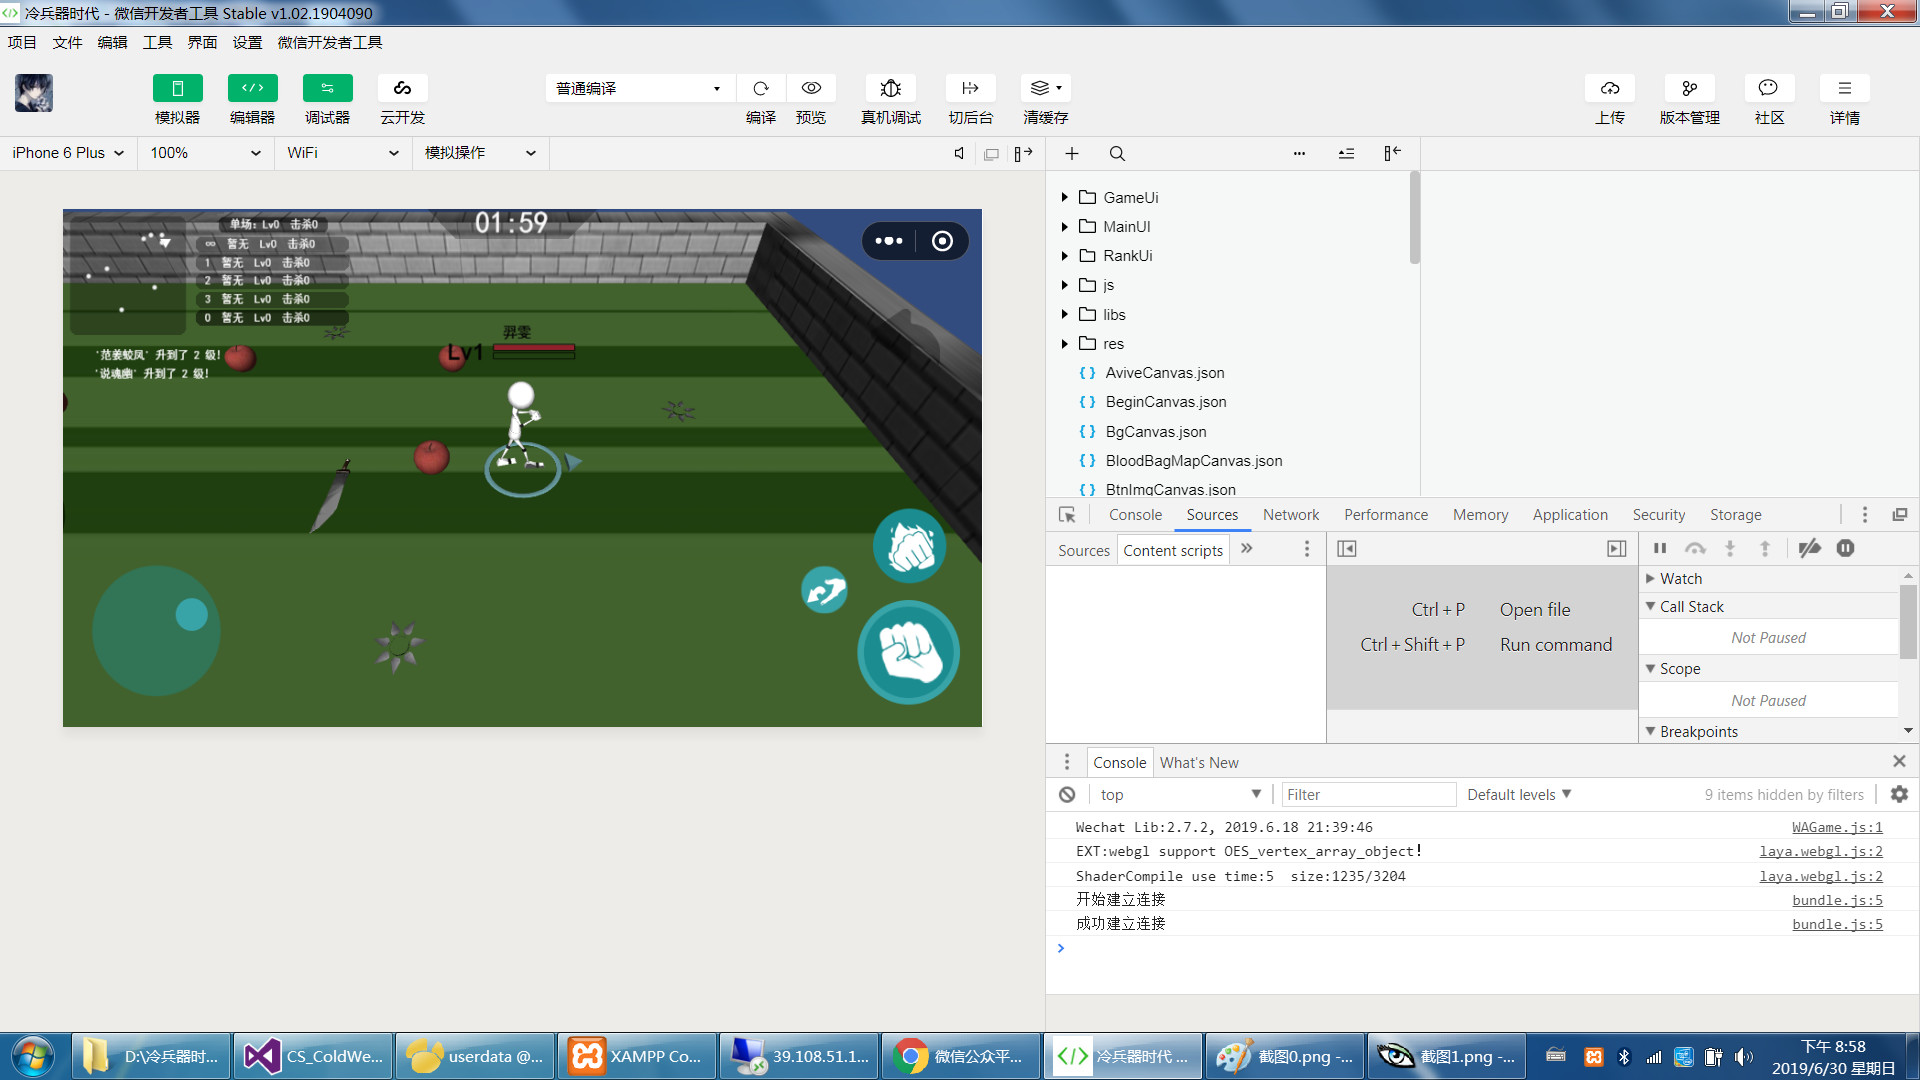Toggle the 模拟器 panel button
Image resolution: width=1920 pixels, height=1080 pixels.
[177, 88]
